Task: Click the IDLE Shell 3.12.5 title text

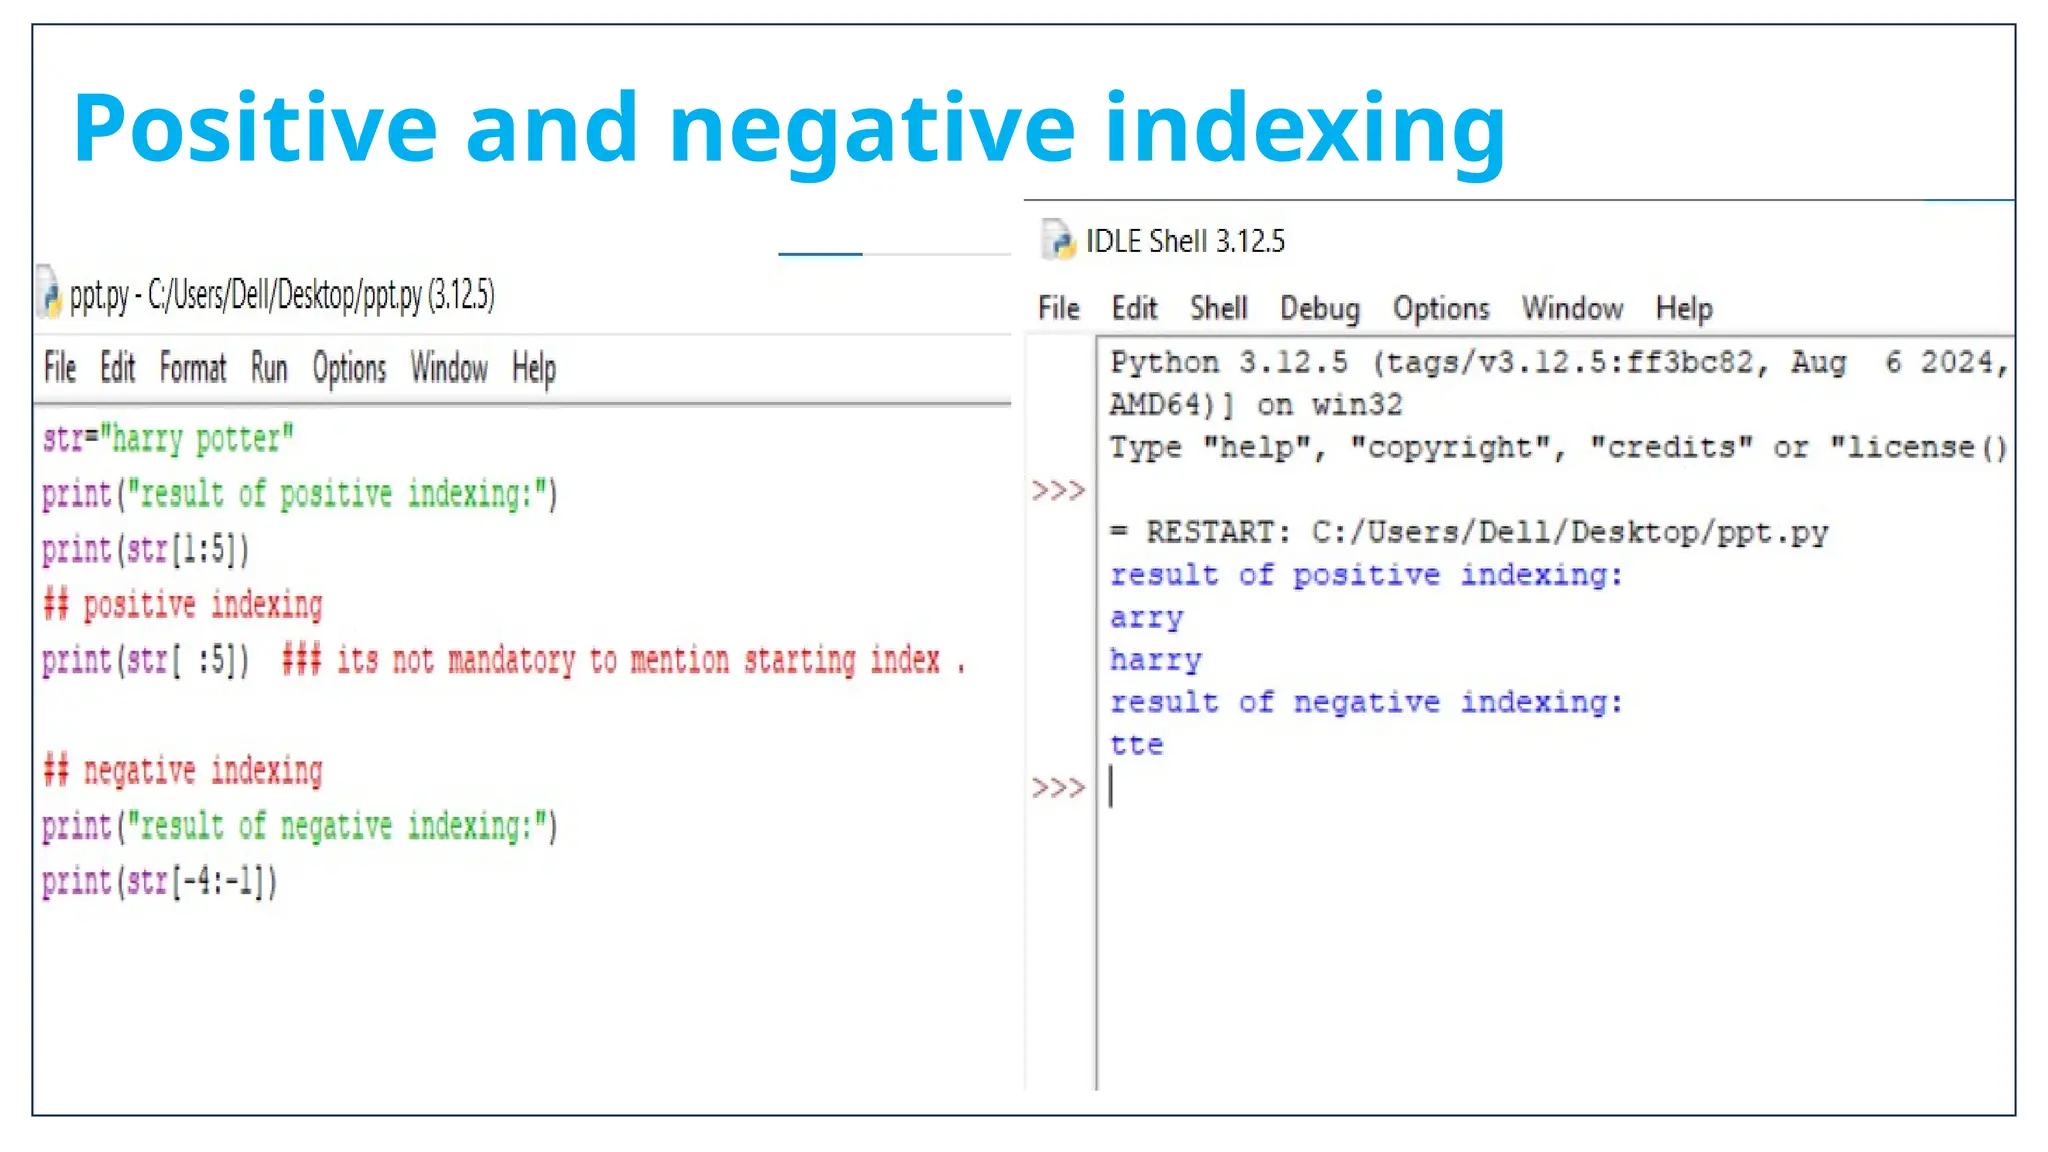Action: pyautogui.click(x=1185, y=241)
